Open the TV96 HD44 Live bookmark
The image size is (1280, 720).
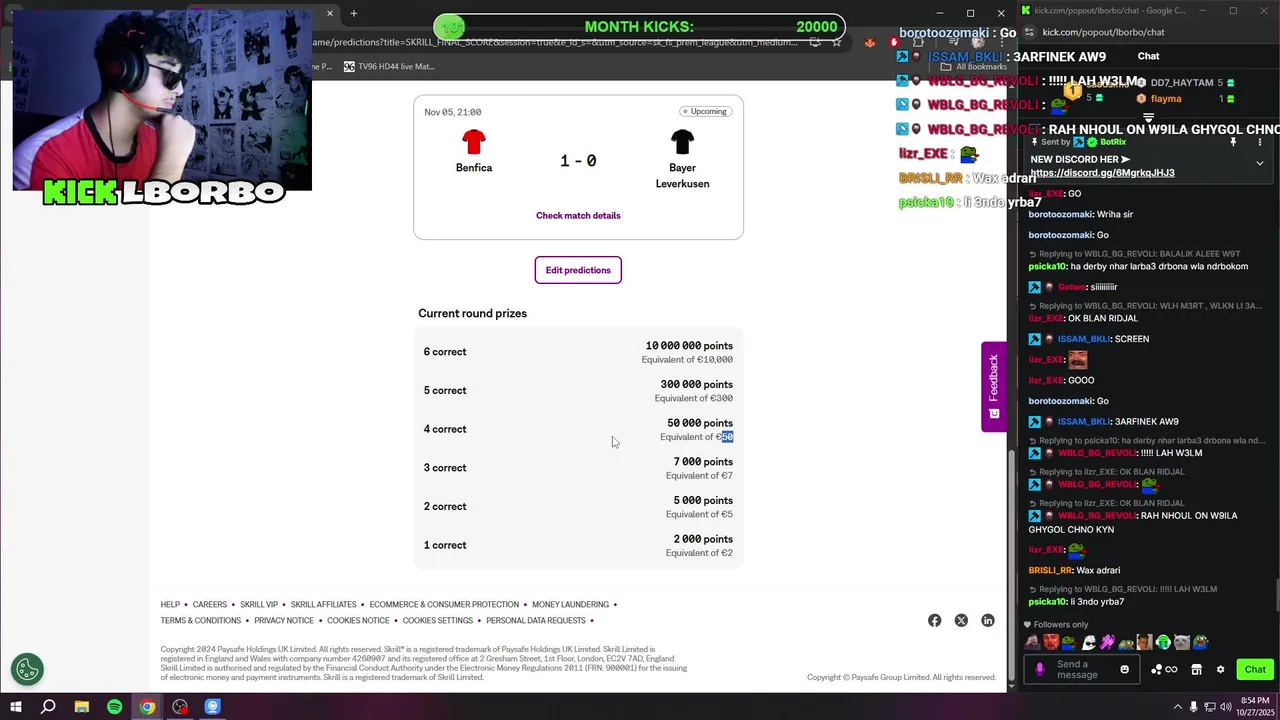pyautogui.click(x=389, y=67)
